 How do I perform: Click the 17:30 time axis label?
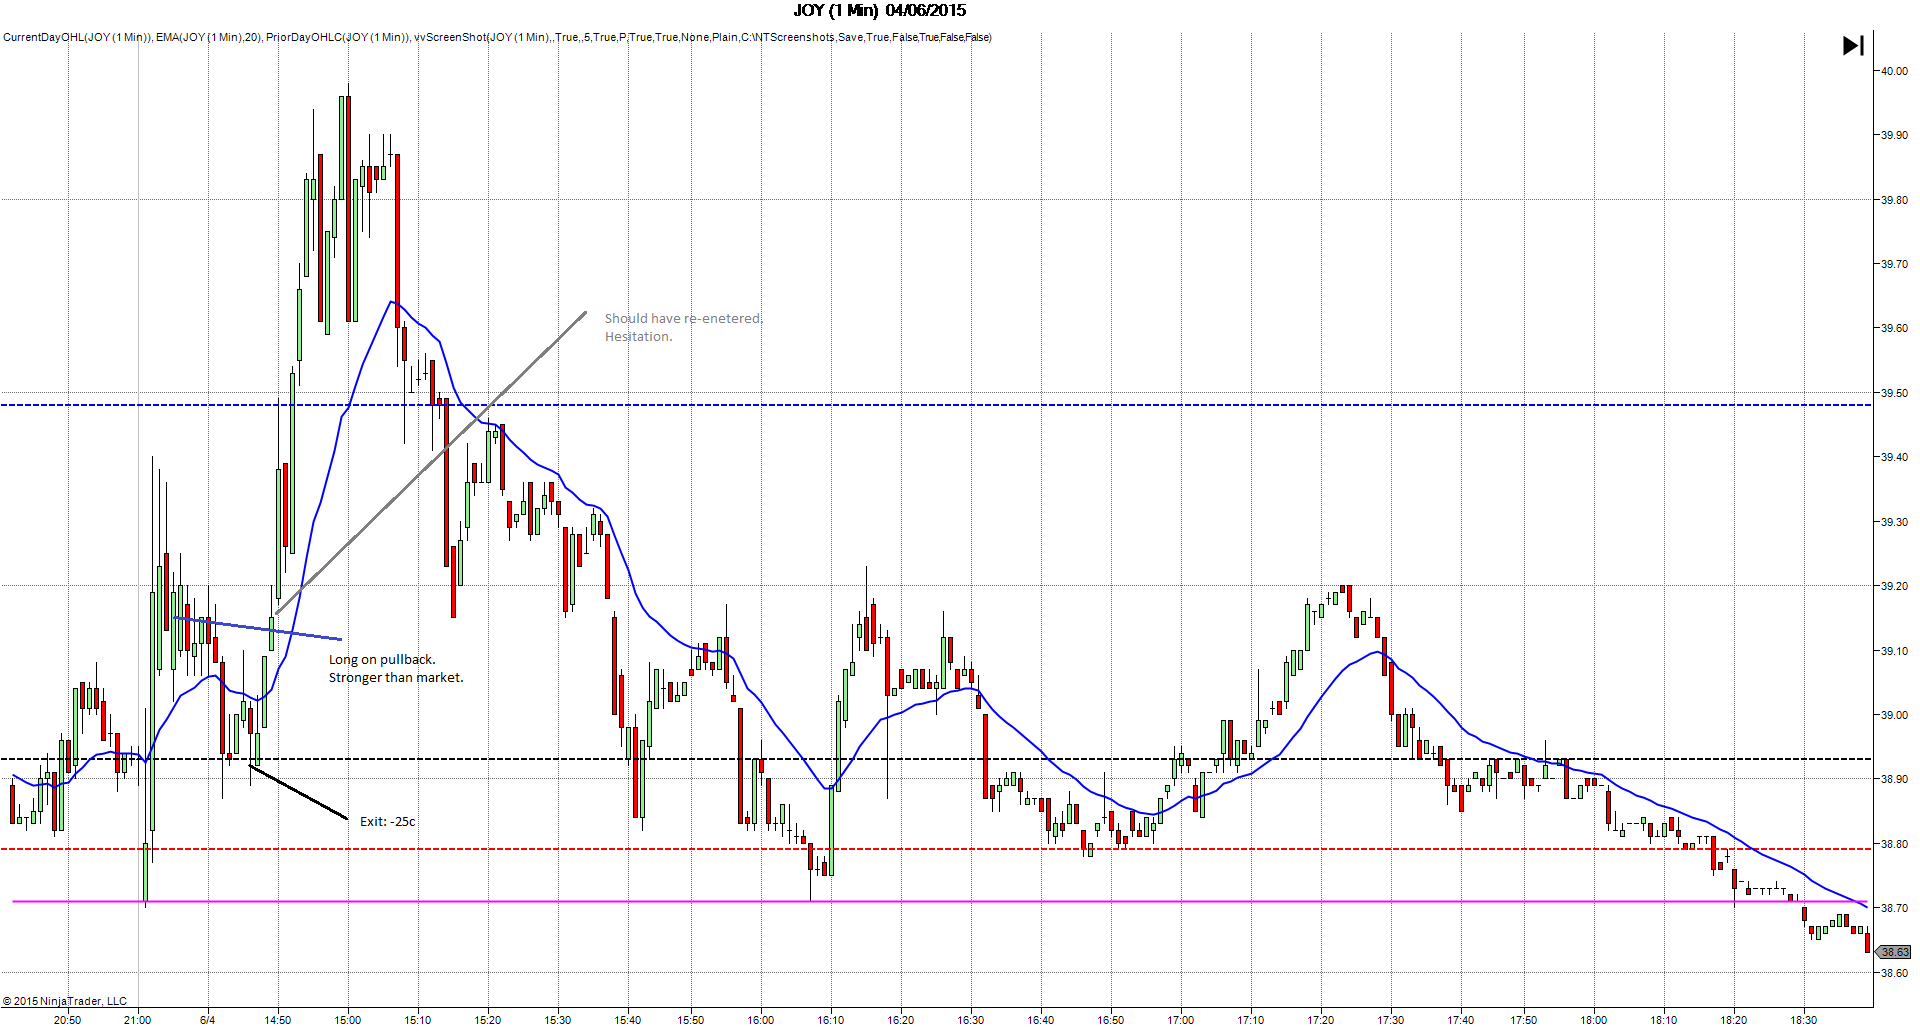pos(1391,1020)
